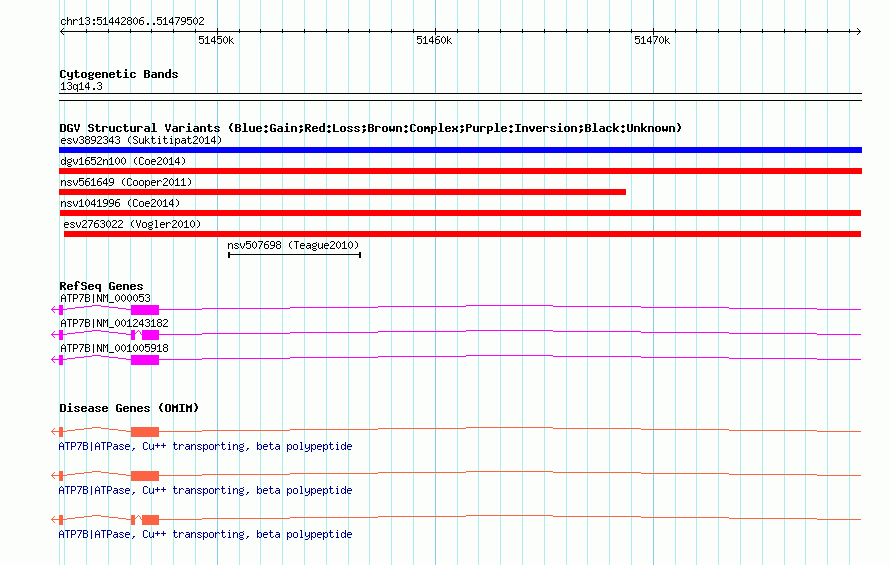Click the RefSeq Genes track heading
890x565 pixels.
click(101, 286)
